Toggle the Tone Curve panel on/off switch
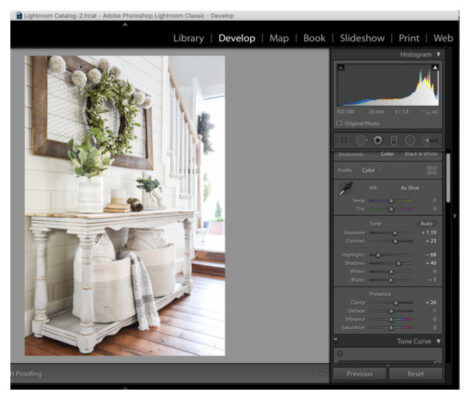The width and height of the screenshot is (470, 400). pyautogui.click(x=336, y=339)
